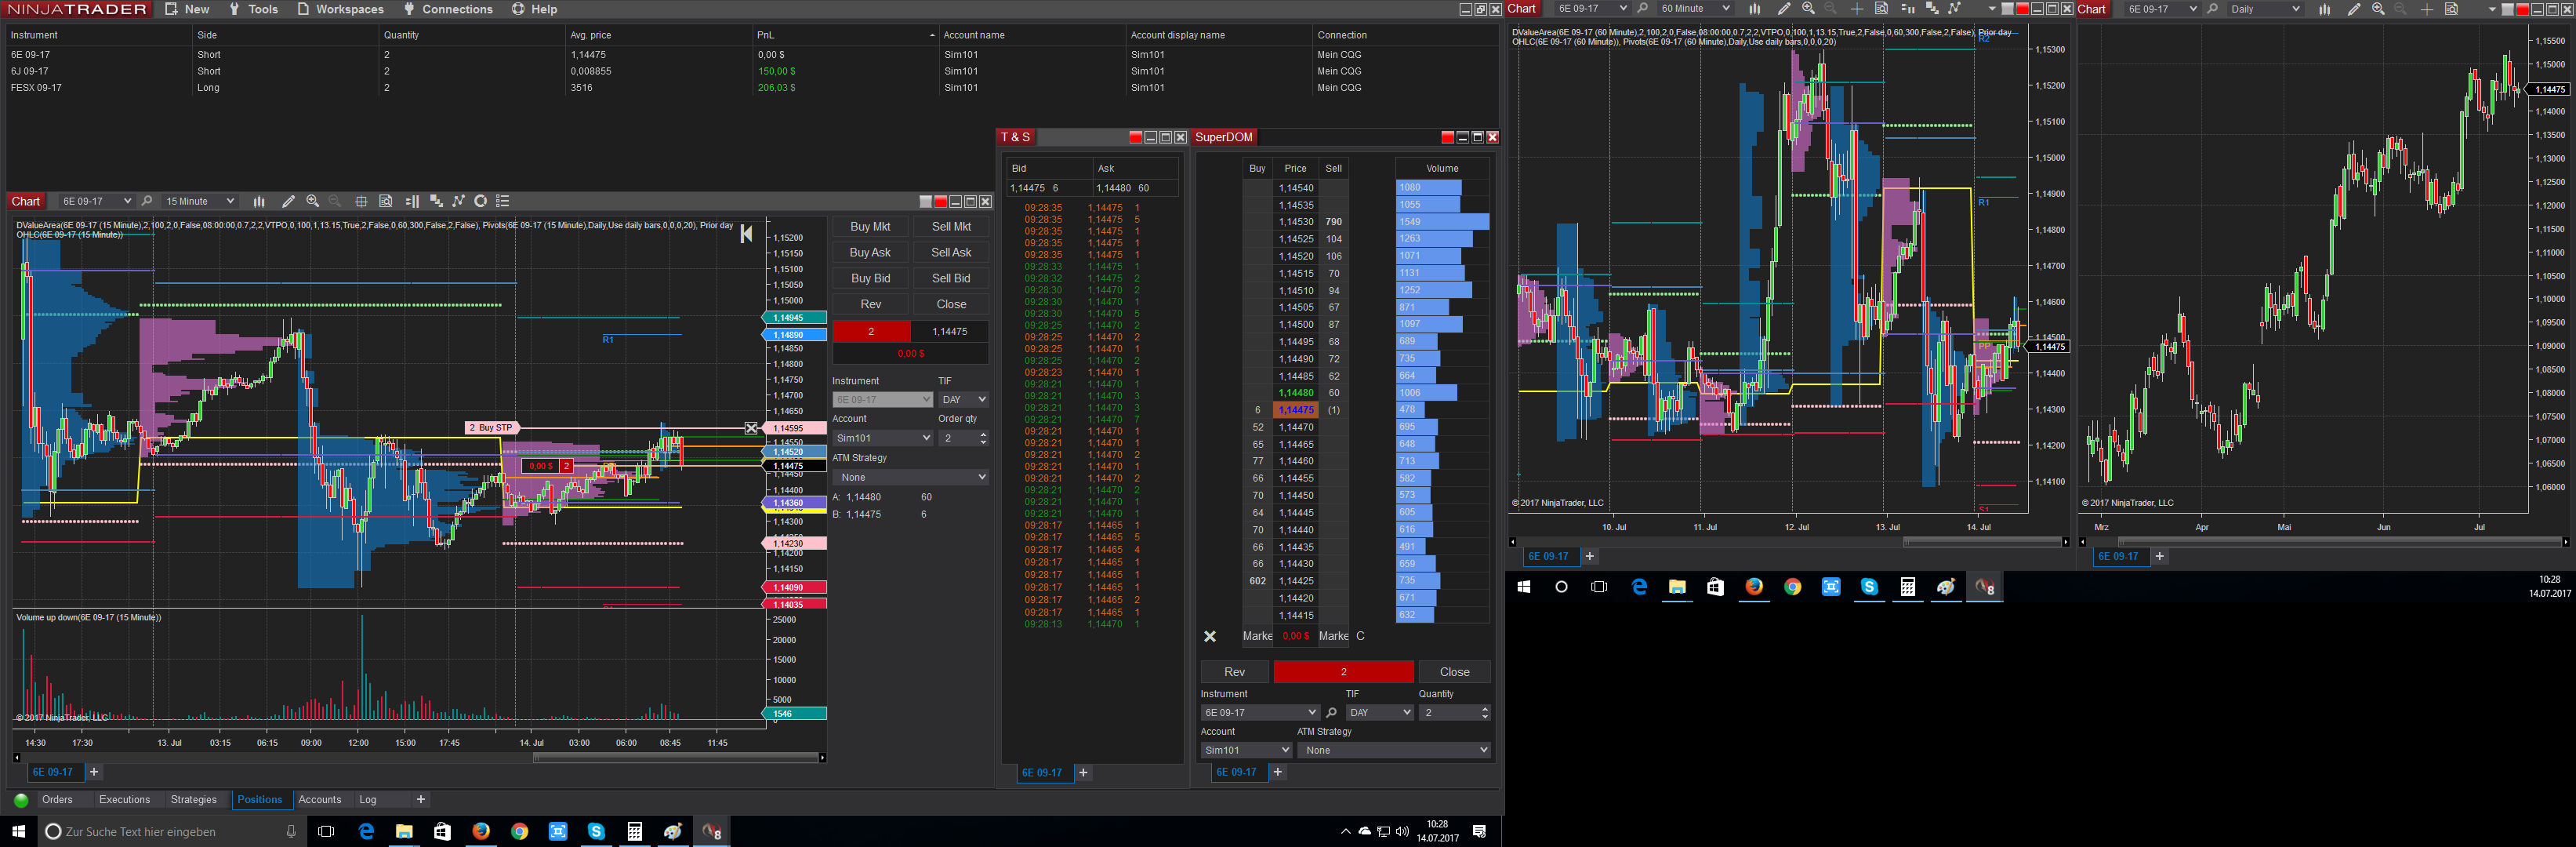2576x847 pixels.
Task: Zoom in on the Daily chart
Action: click(x=2378, y=9)
